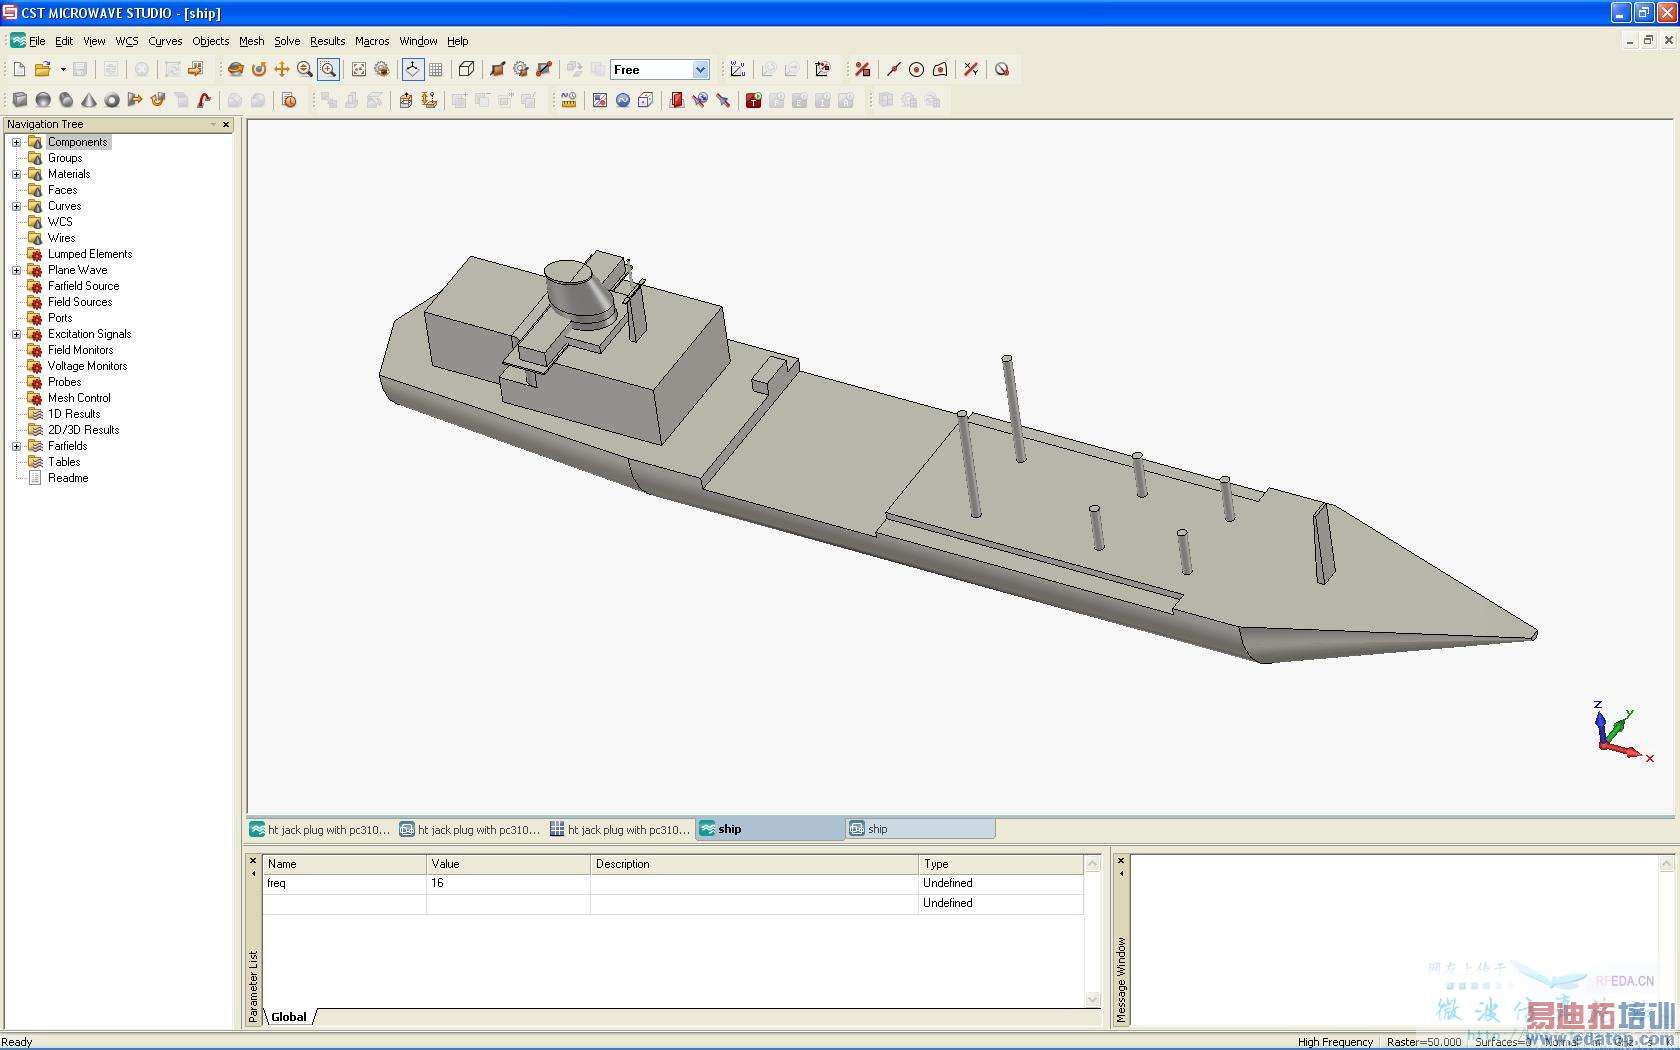Expand the Components tree node

pyautogui.click(x=16, y=142)
